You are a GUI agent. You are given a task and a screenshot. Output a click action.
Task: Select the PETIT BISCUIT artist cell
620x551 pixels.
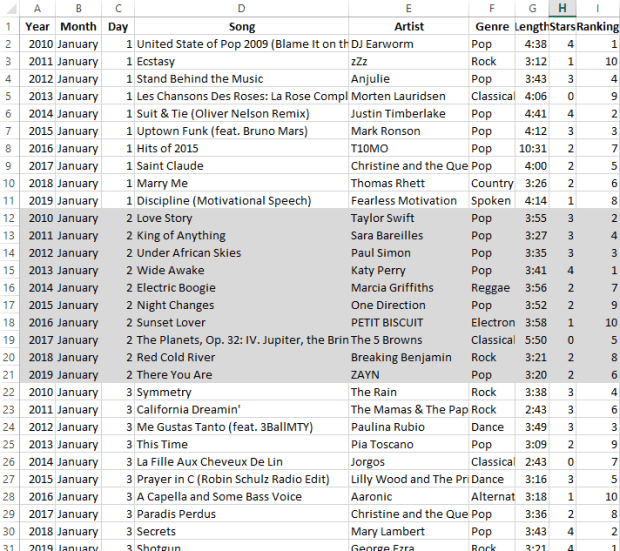click(x=408, y=323)
